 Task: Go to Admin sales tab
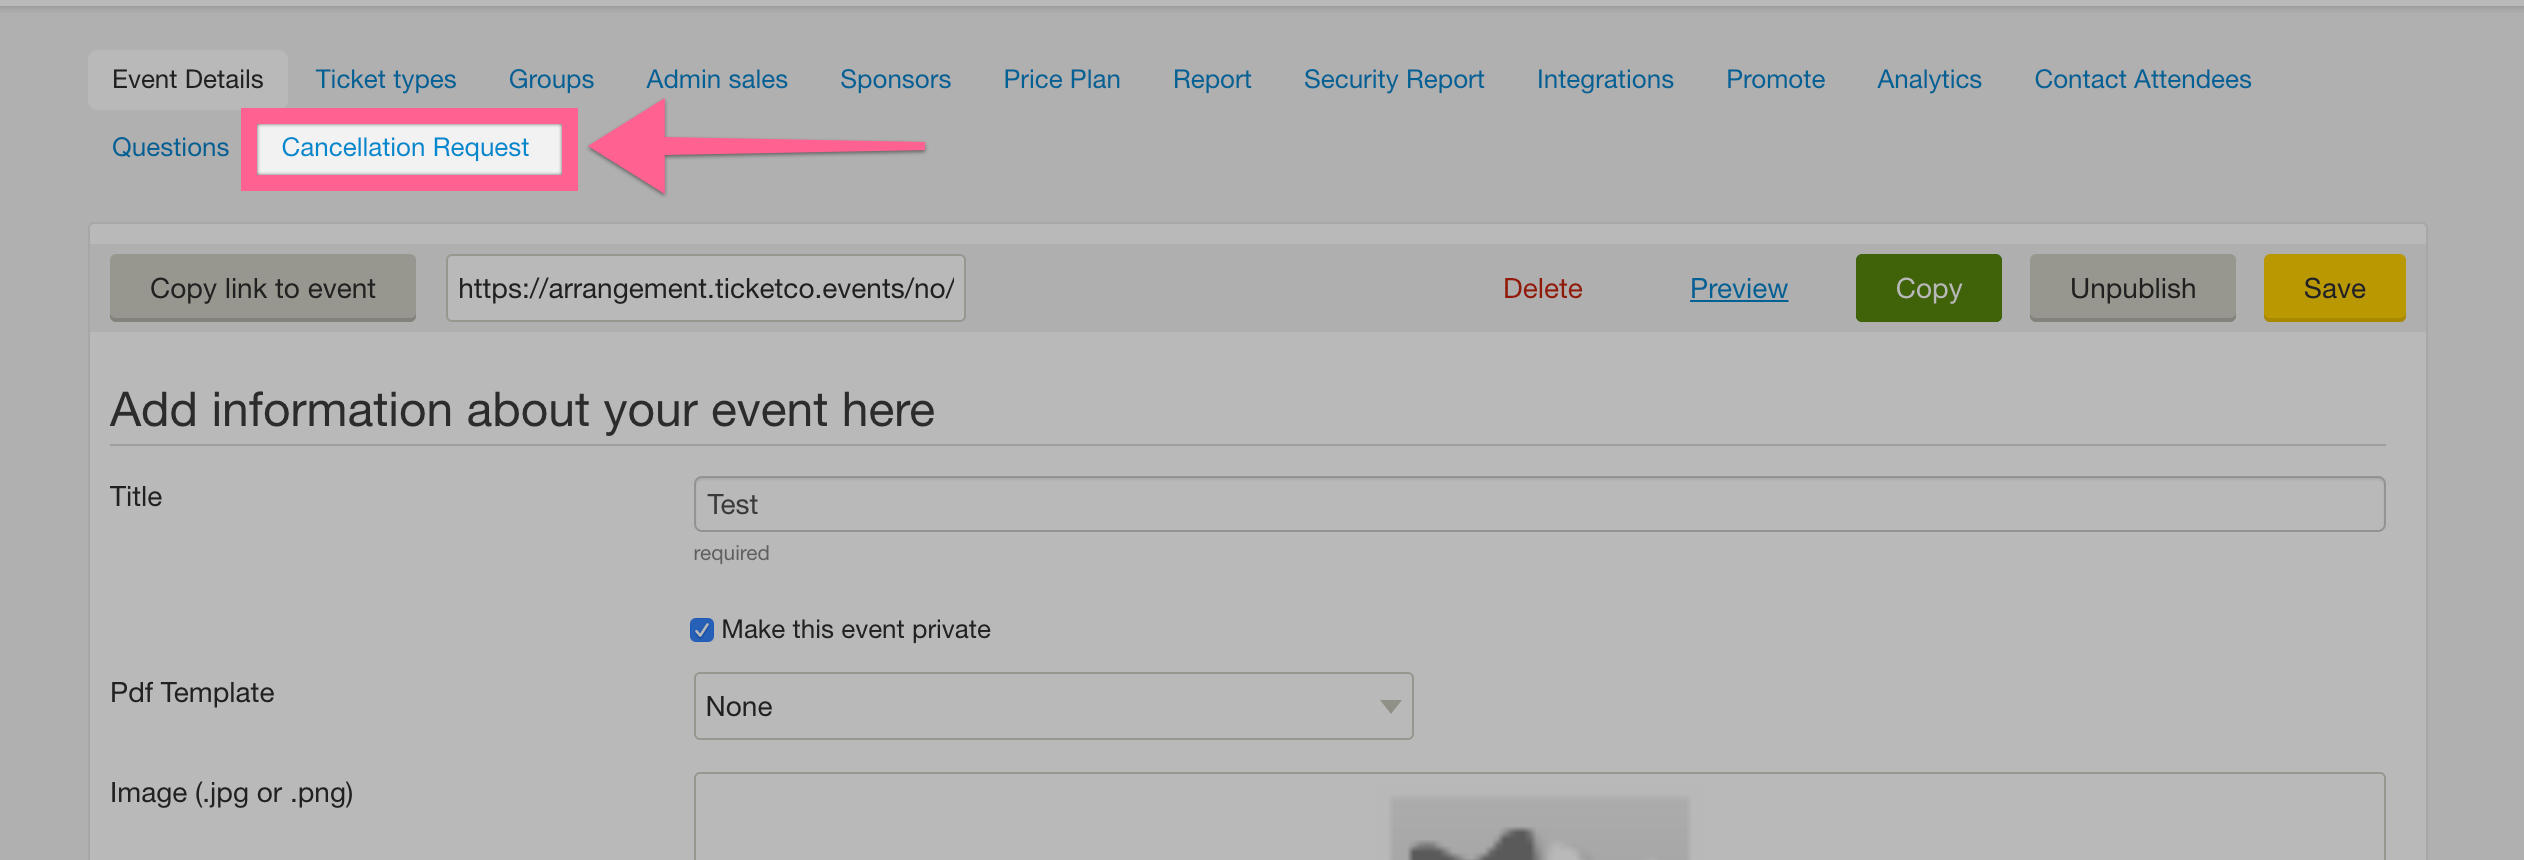717,79
